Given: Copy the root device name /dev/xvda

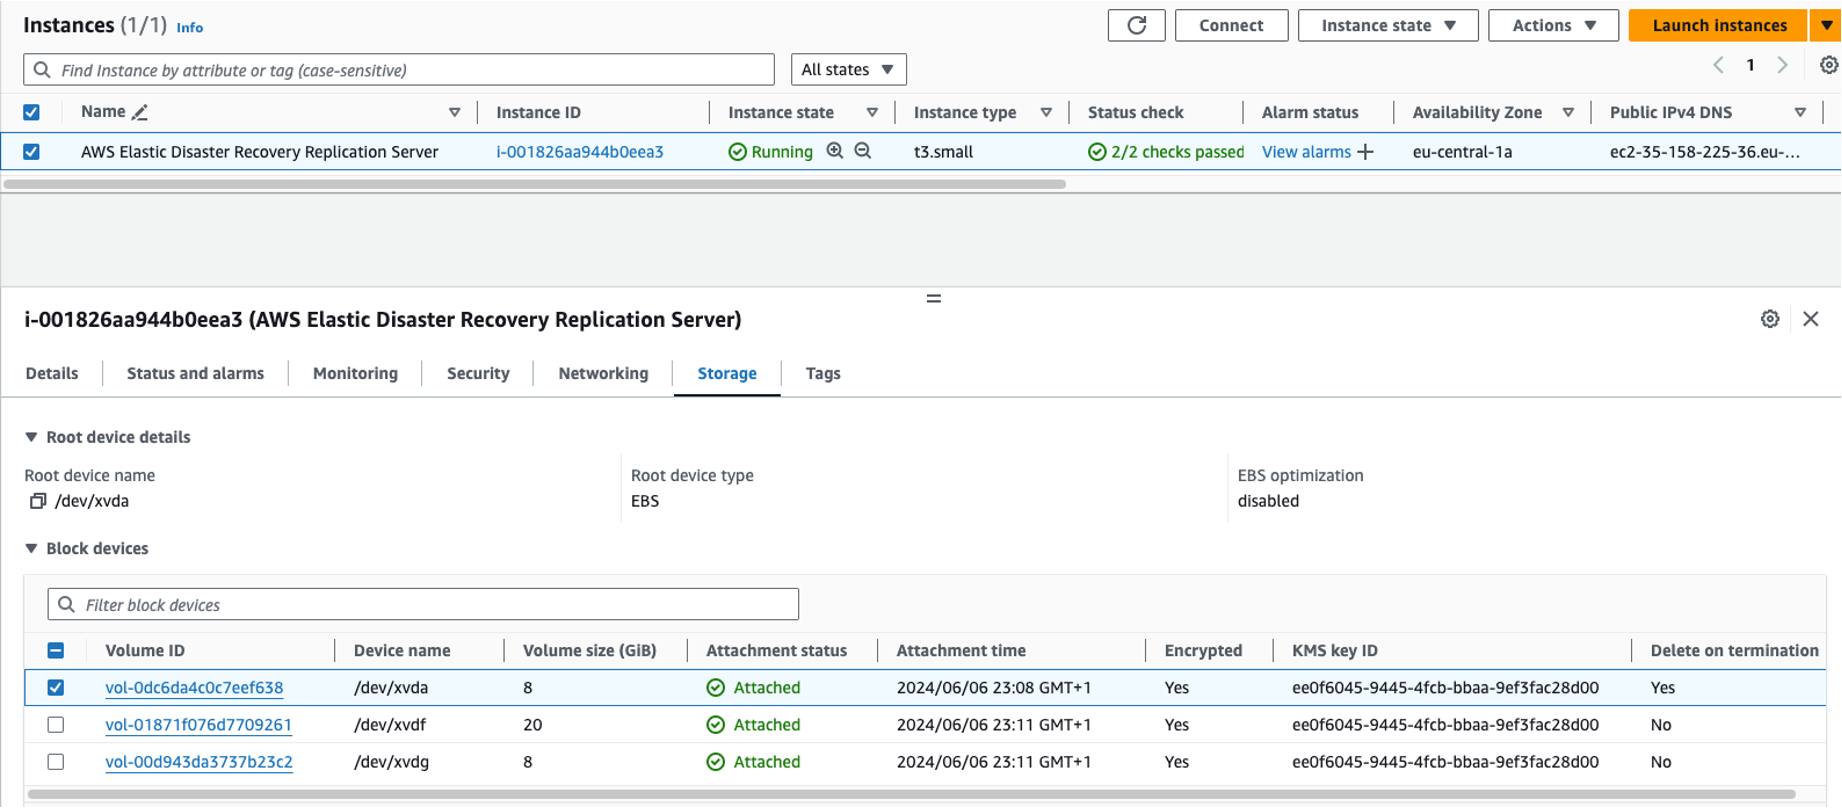Looking at the screenshot, I should coord(38,501).
